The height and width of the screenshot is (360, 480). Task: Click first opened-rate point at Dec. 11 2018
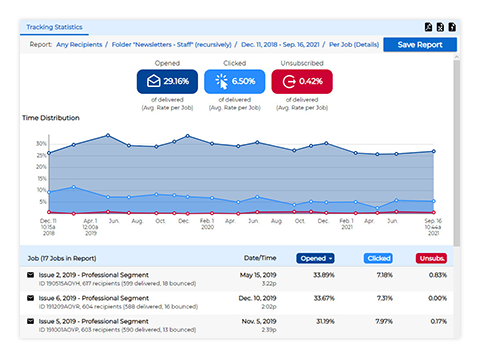tap(49, 153)
